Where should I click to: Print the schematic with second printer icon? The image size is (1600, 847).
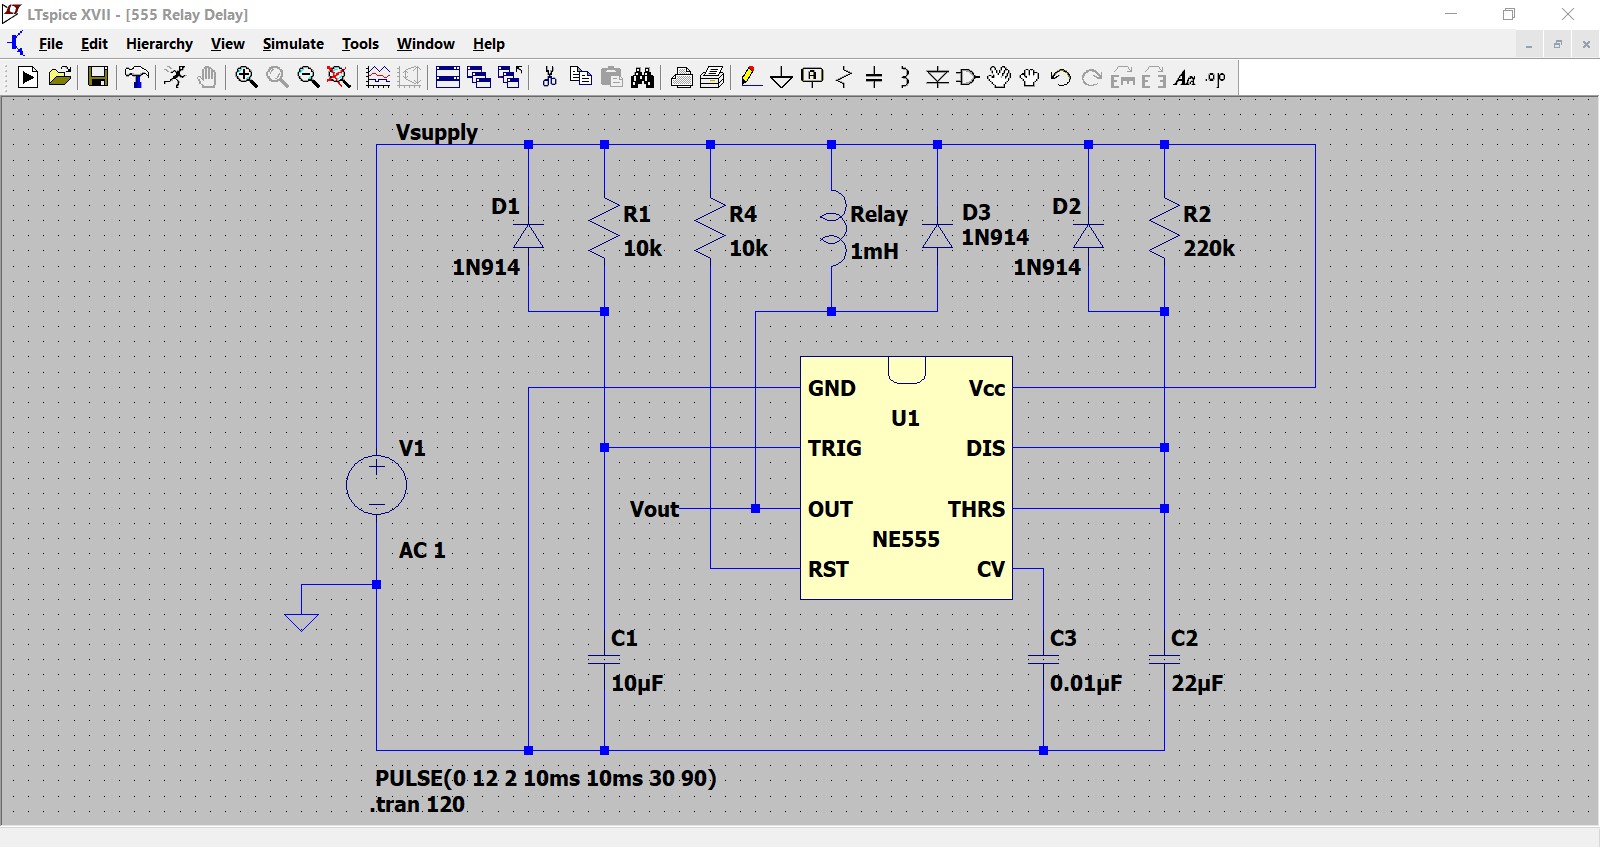pyautogui.click(x=713, y=77)
